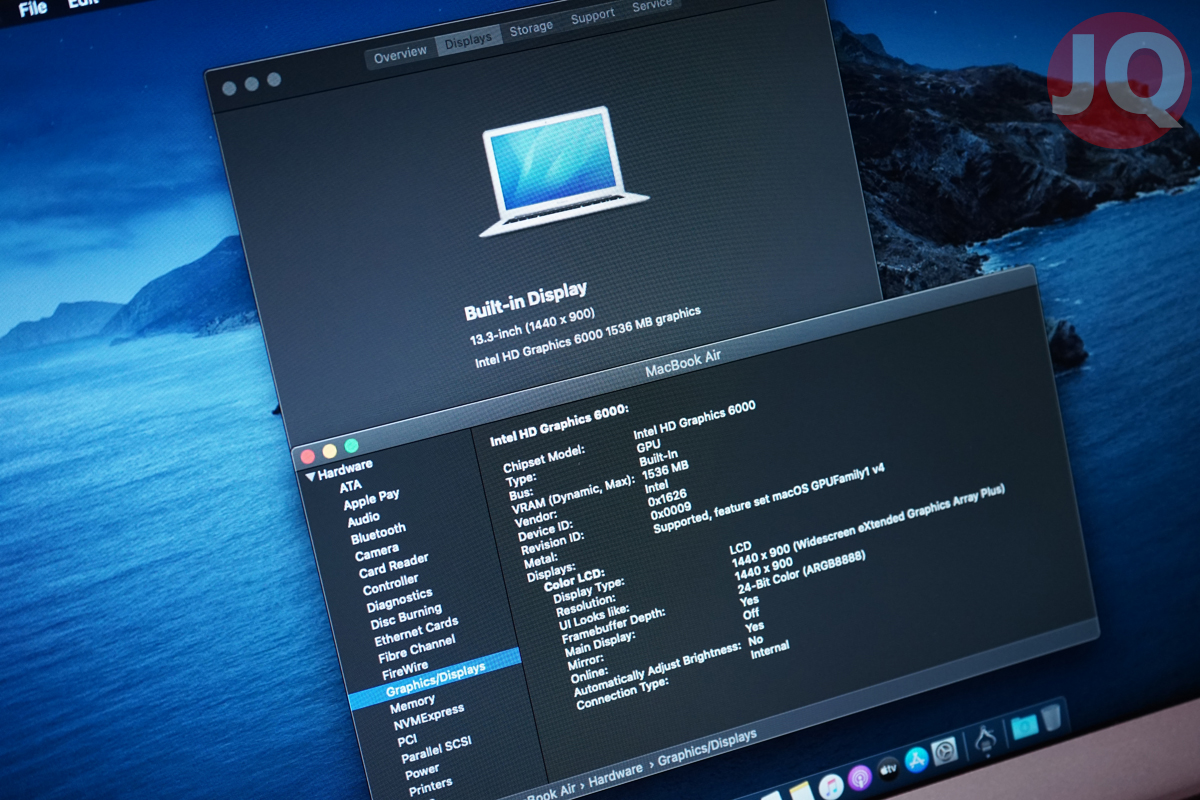Image resolution: width=1200 pixels, height=800 pixels.
Task: Click the System Information icon in the Dock
Action: pyautogui.click(x=984, y=741)
